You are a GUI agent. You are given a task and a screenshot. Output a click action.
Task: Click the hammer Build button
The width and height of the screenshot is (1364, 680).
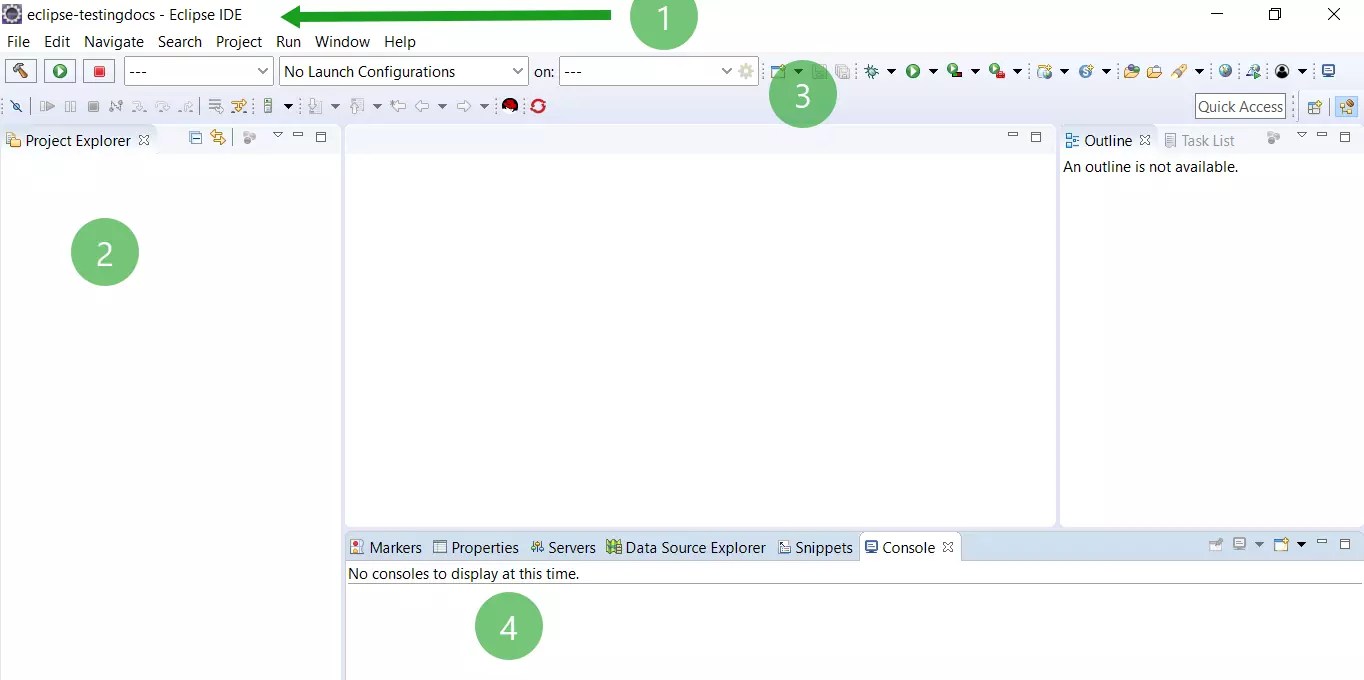pyautogui.click(x=21, y=71)
